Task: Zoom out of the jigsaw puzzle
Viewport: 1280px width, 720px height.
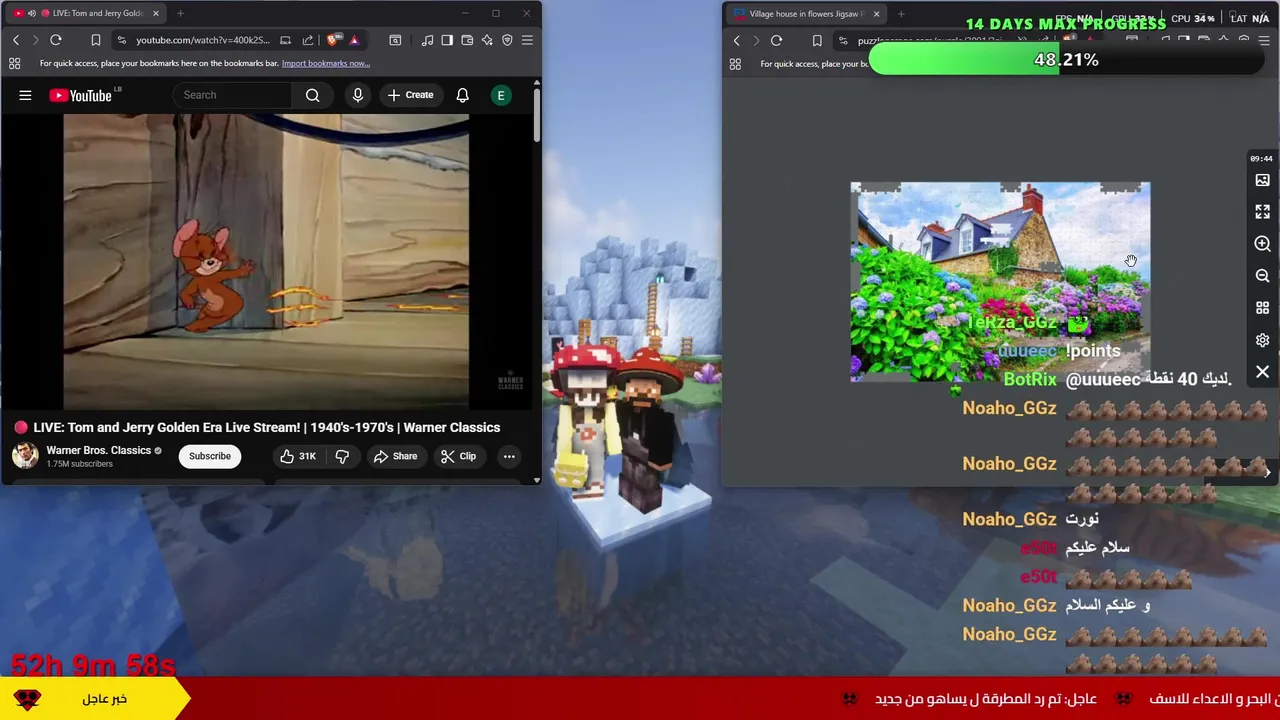Action: [x=1262, y=276]
